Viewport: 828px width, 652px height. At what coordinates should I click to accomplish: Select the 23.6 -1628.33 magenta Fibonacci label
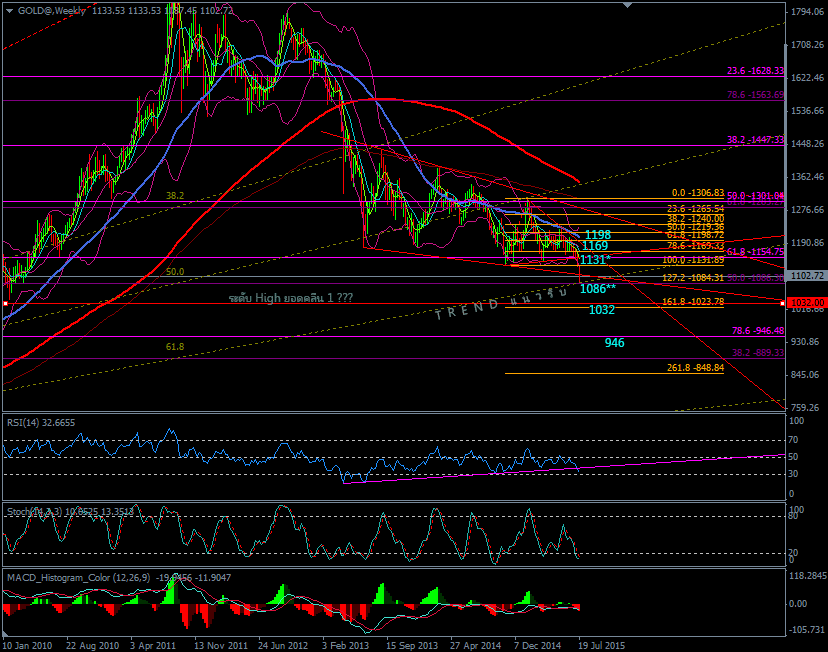[x=755, y=71]
